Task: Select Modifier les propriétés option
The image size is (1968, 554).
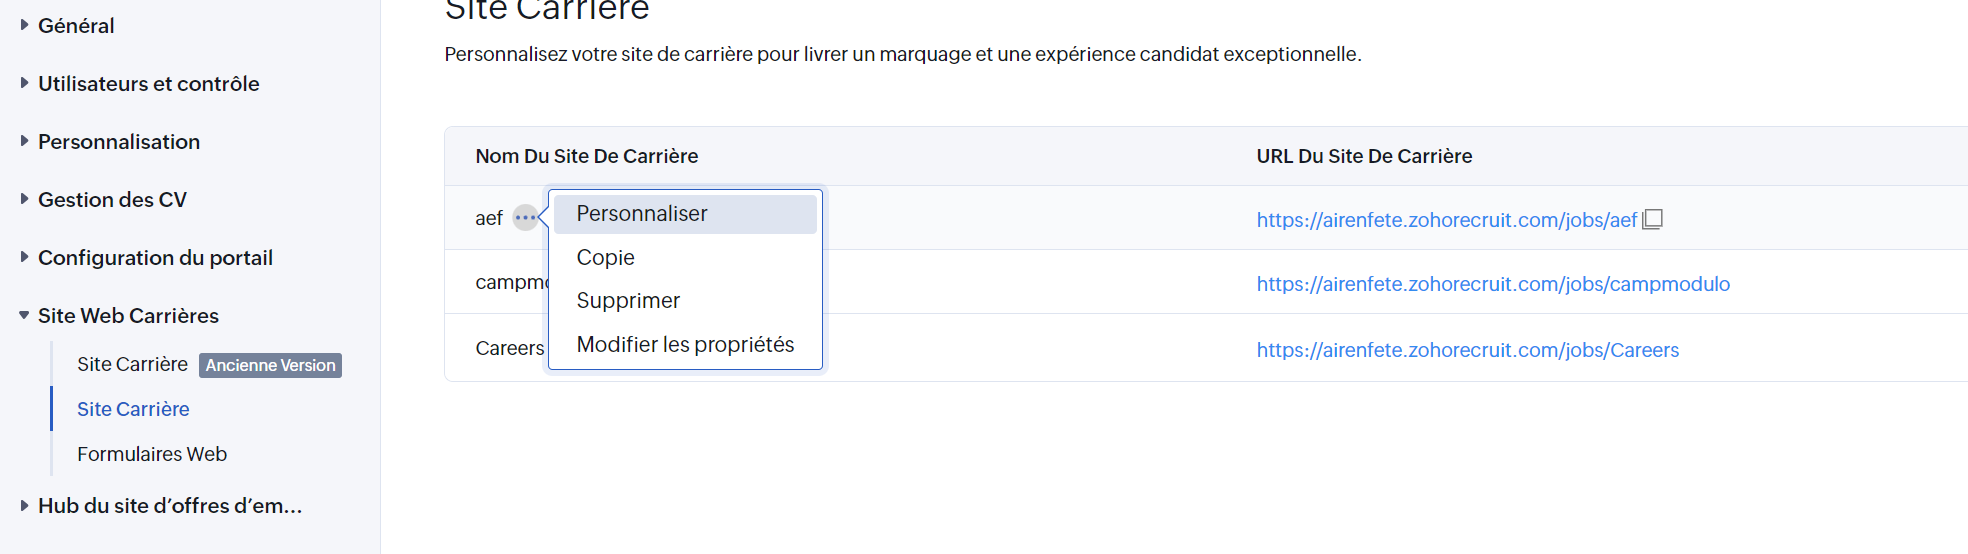Action: click(685, 345)
